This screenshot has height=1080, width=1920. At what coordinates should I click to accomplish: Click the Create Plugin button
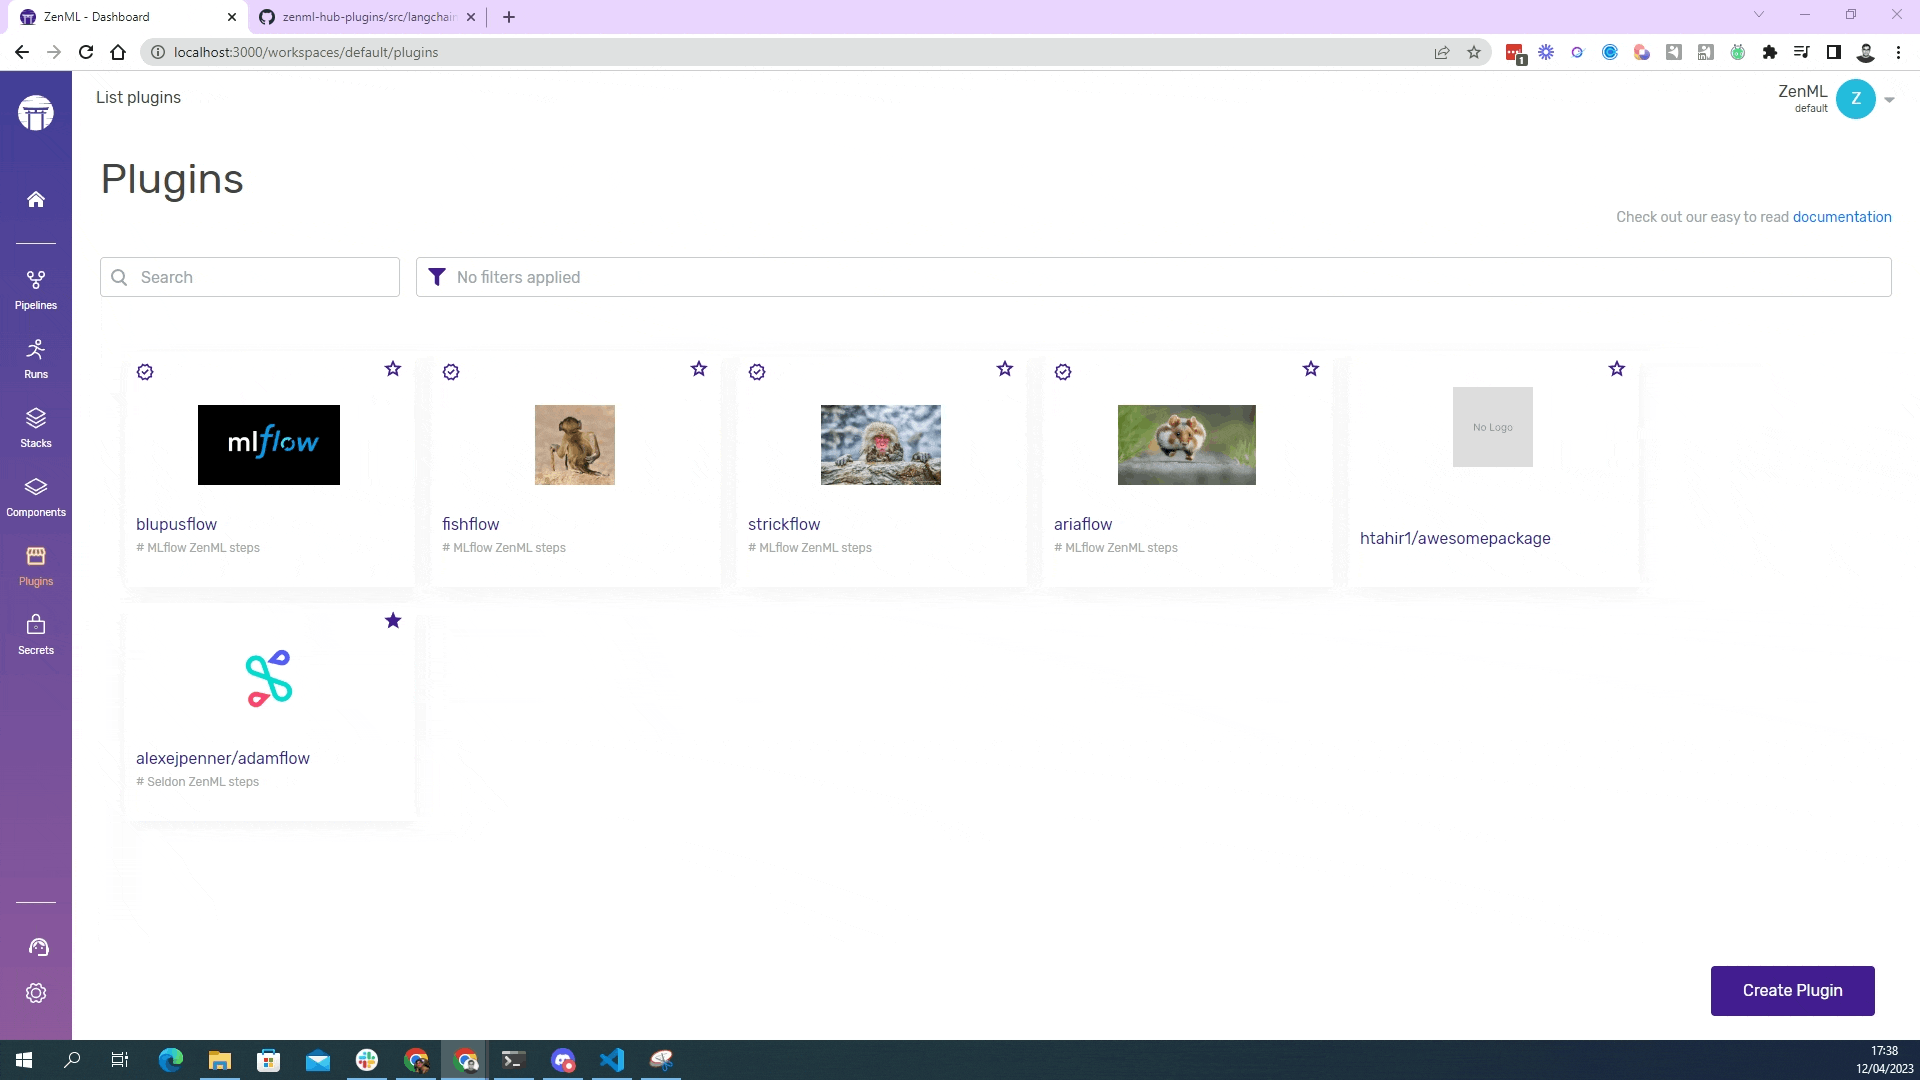(1792, 990)
